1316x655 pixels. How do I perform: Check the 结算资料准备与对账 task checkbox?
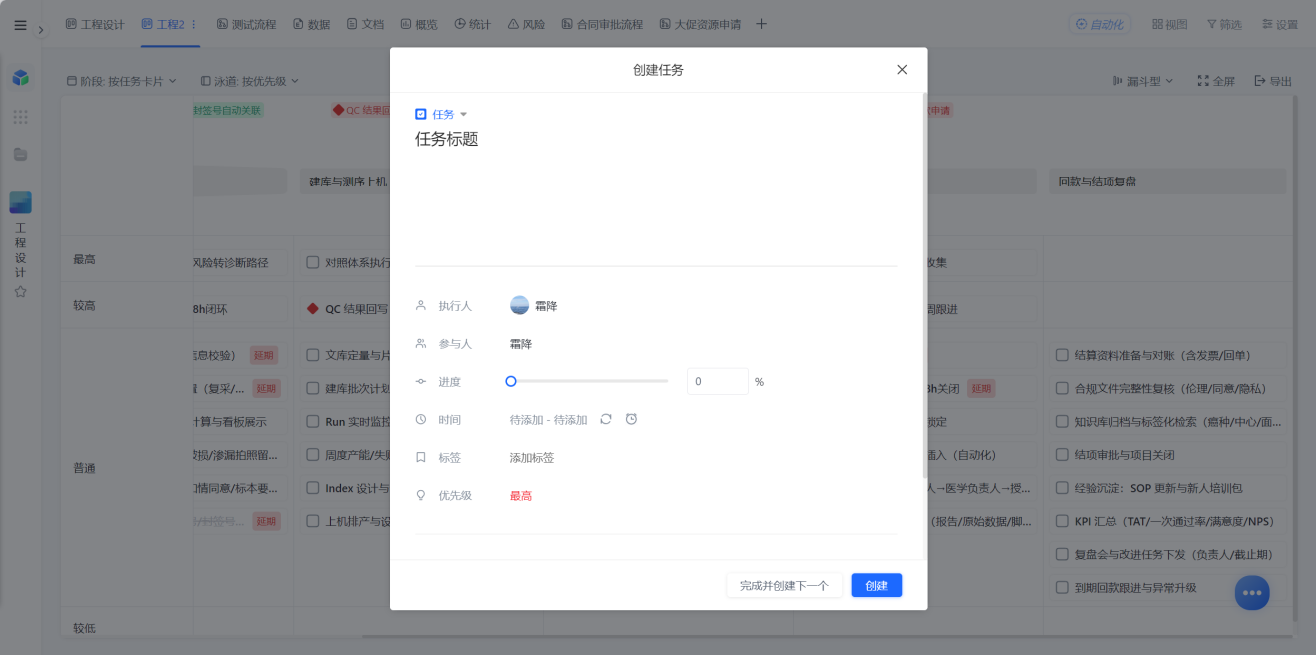click(1062, 355)
